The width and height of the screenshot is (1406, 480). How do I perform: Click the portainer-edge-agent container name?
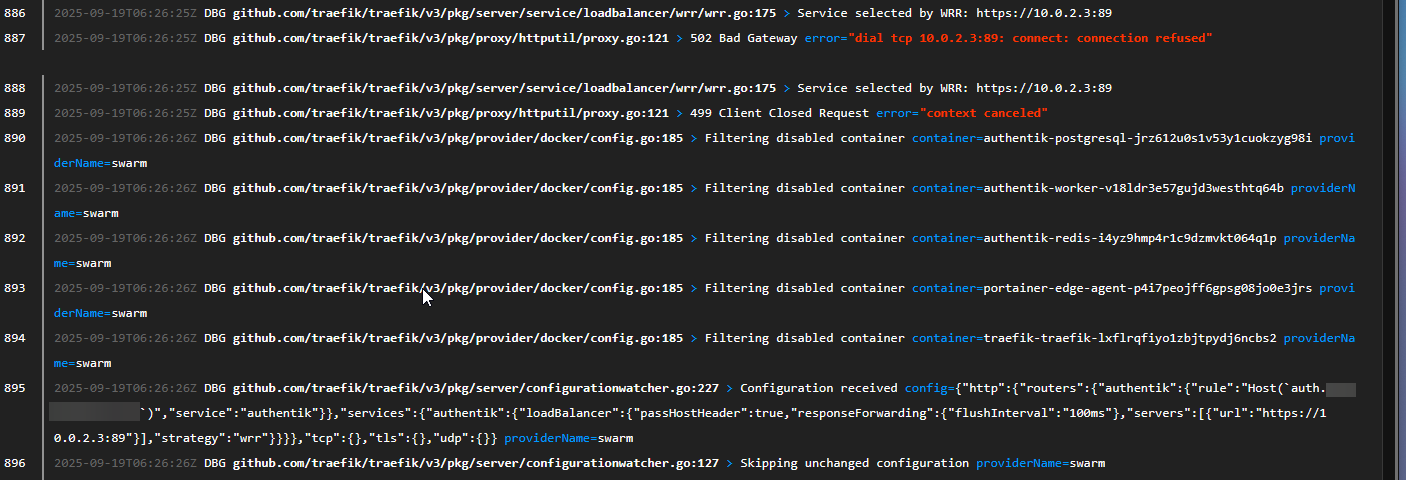click(x=1147, y=288)
